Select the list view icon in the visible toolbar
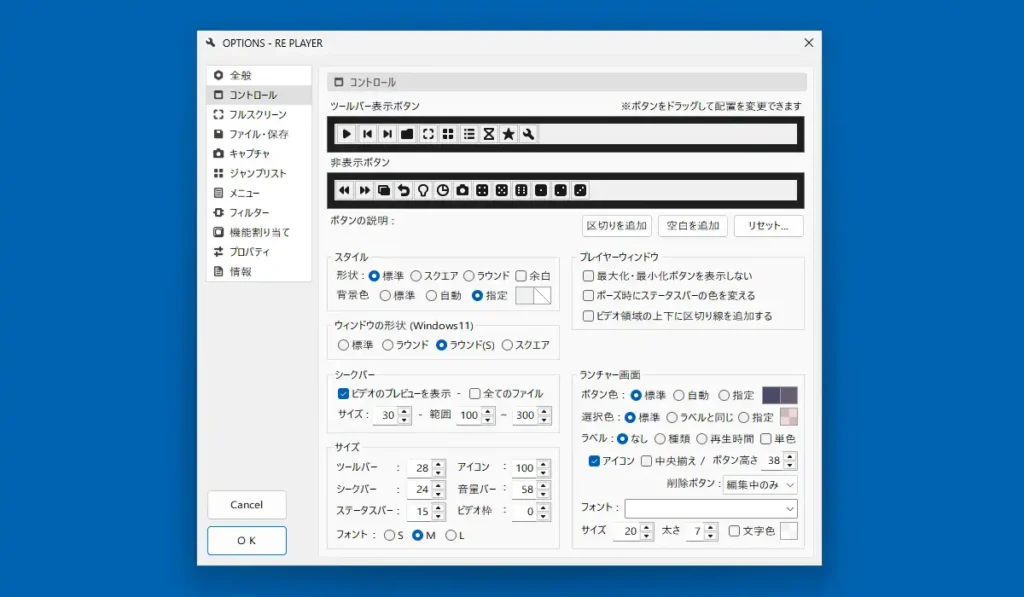The width and height of the screenshot is (1024, 597). (x=468, y=133)
